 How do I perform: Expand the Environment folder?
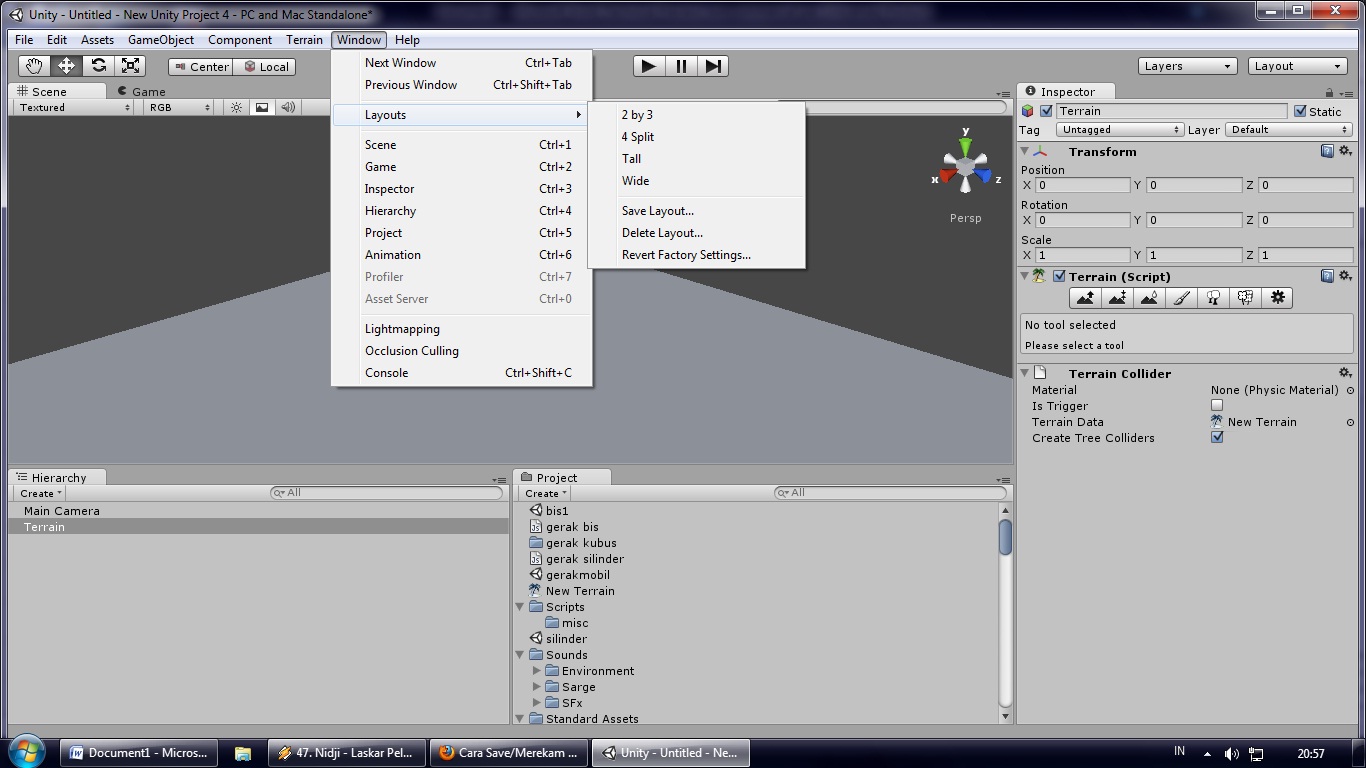click(x=537, y=671)
